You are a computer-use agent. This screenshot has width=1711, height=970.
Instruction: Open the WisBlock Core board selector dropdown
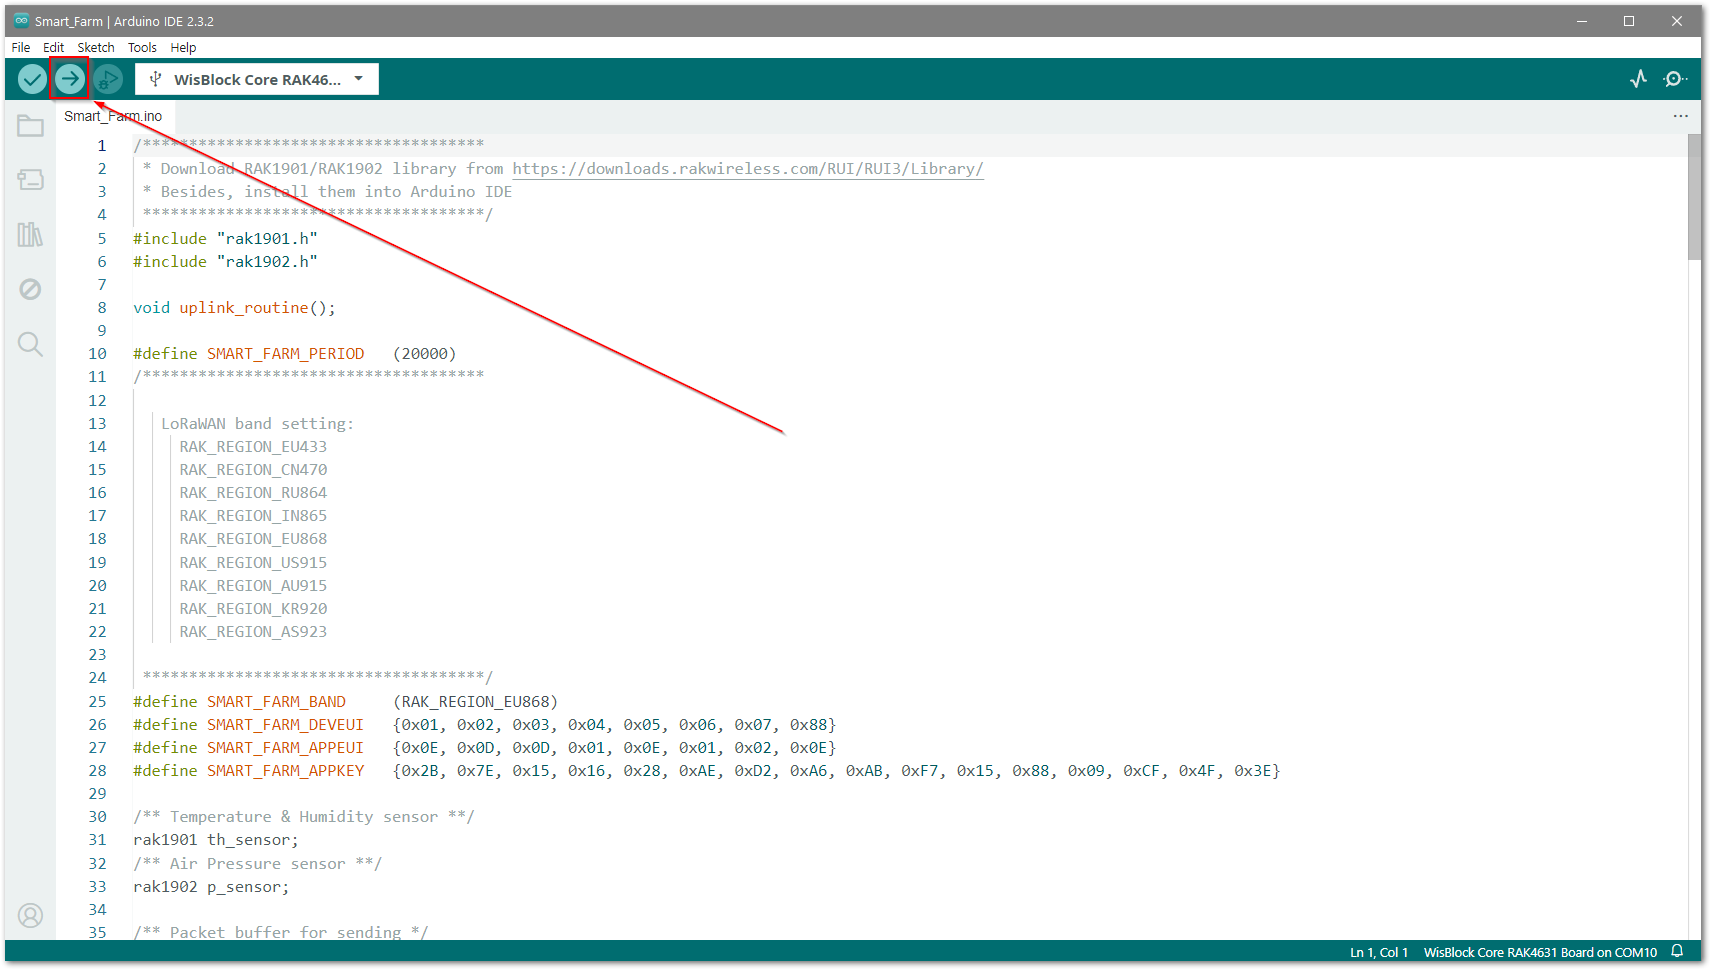[x=257, y=79]
